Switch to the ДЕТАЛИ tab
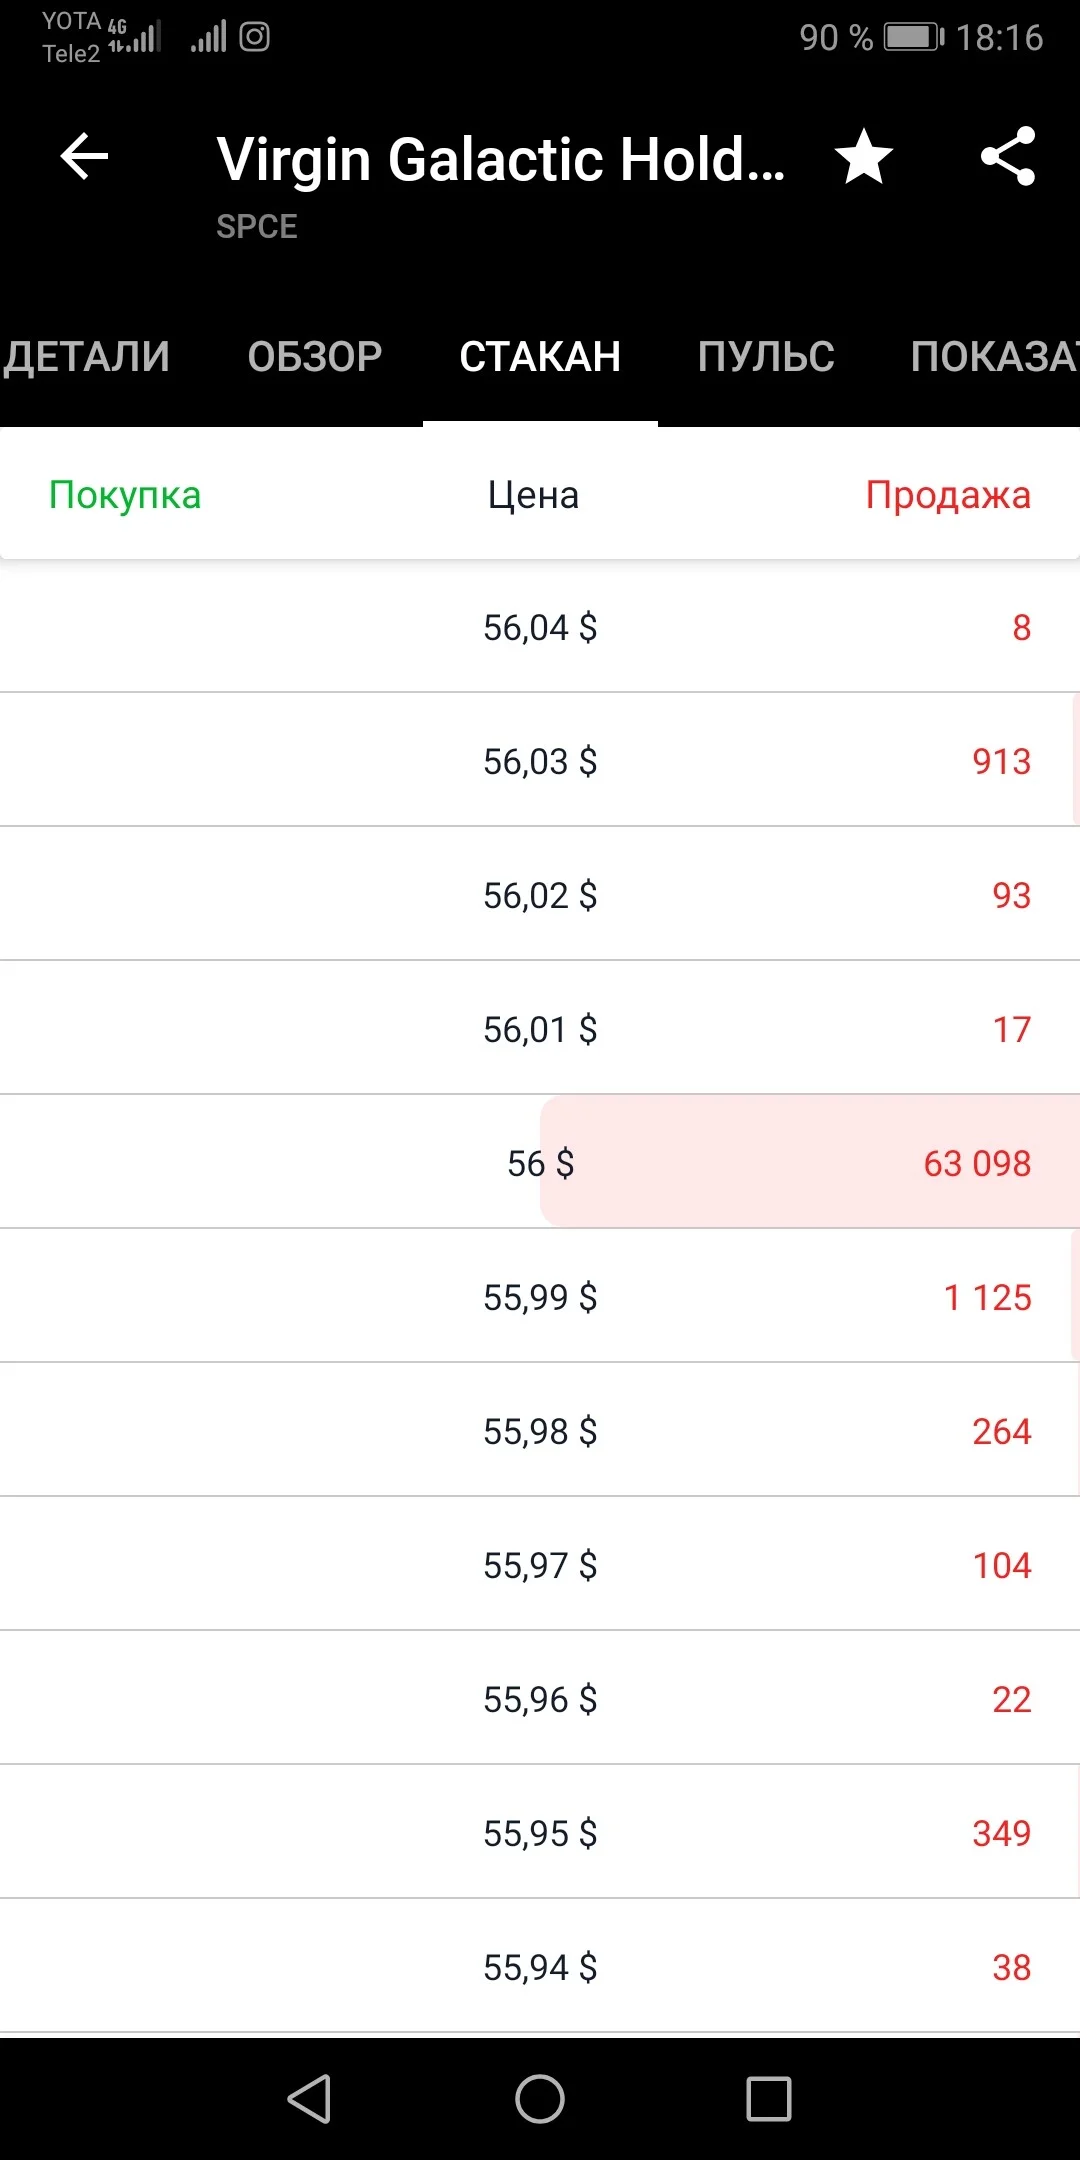This screenshot has width=1080, height=2160. [x=86, y=357]
